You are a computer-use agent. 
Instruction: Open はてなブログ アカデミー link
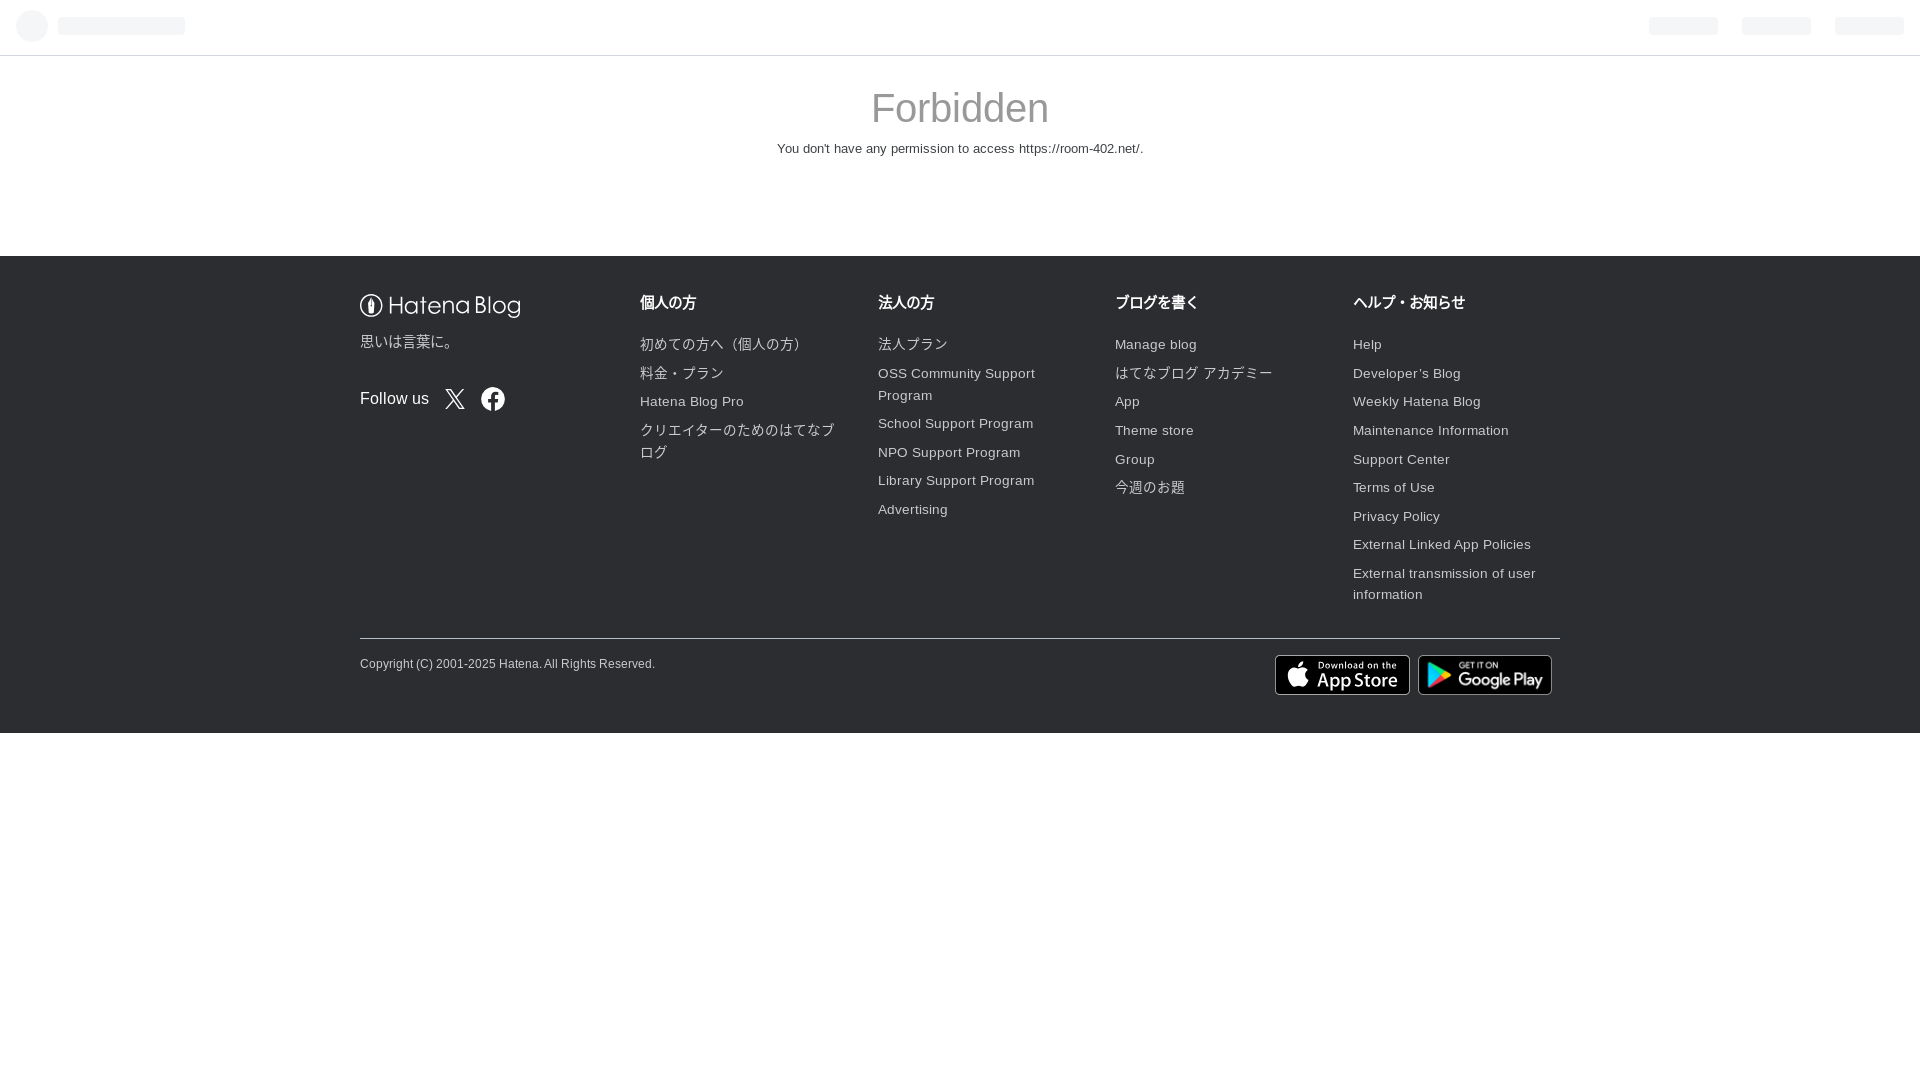[x=1194, y=373]
